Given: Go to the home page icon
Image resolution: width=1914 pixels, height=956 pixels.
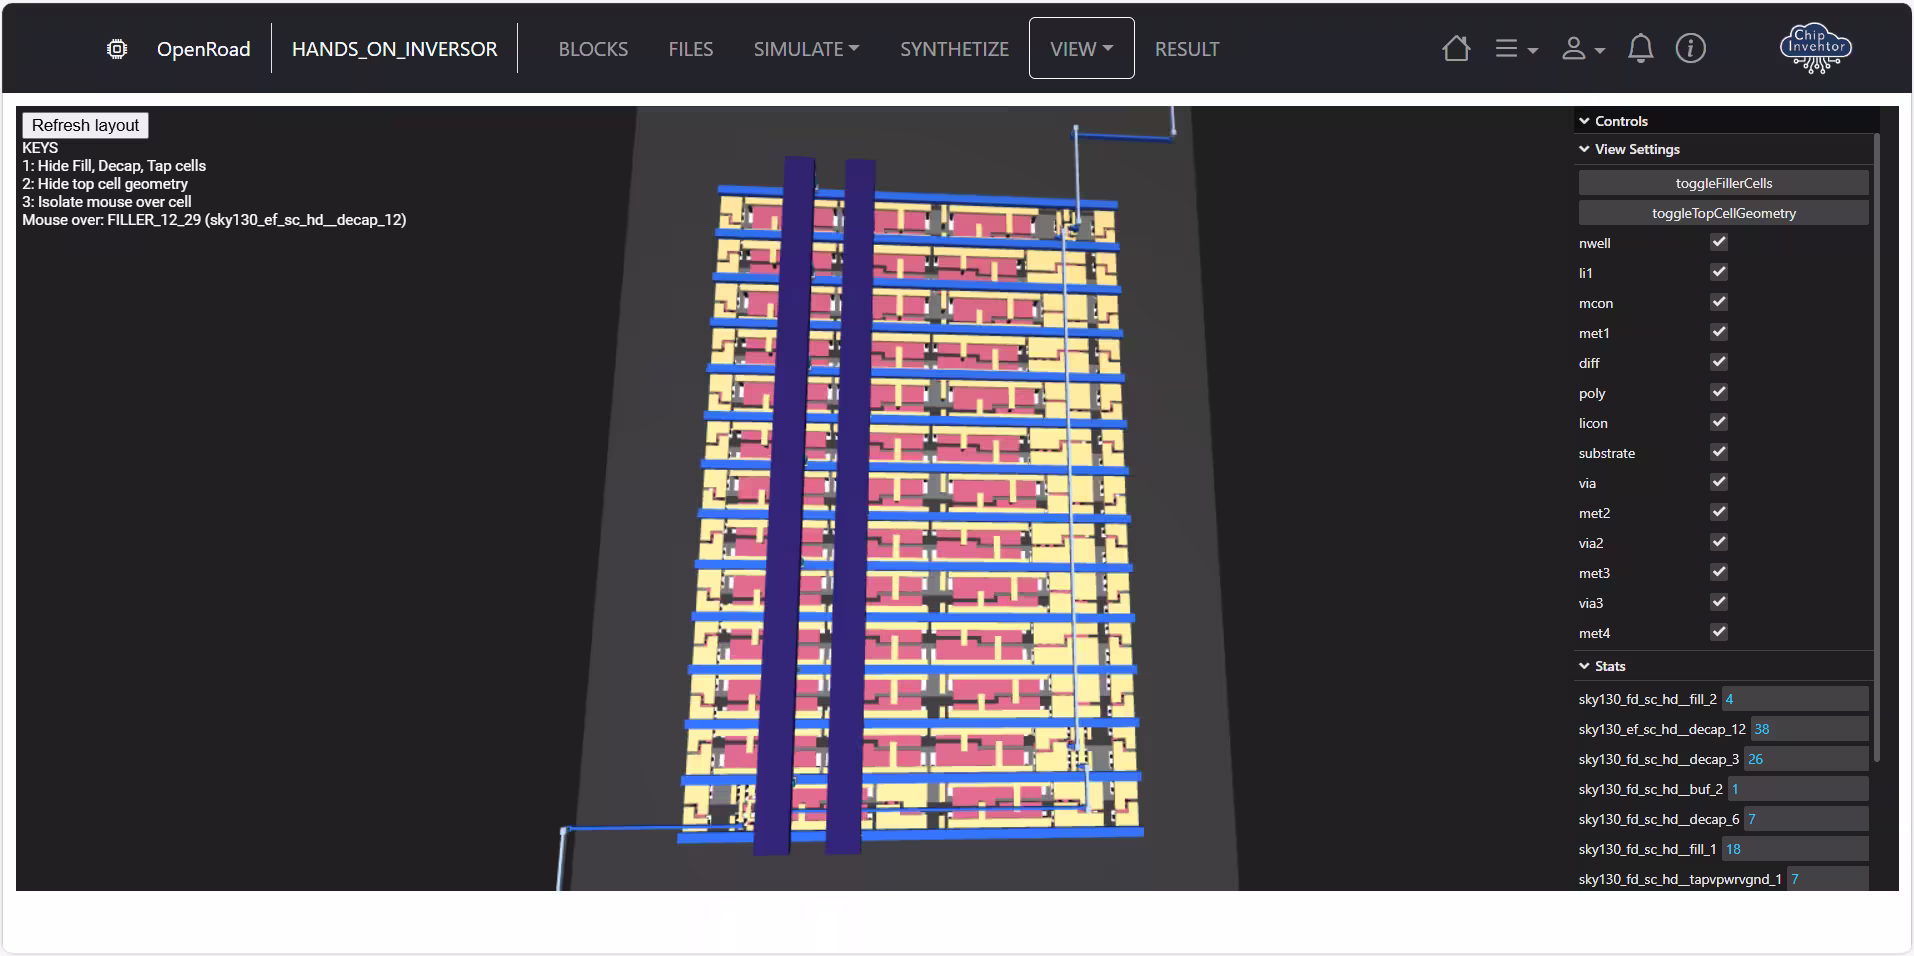Looking at the screenshot, I should coord(1456,49).
